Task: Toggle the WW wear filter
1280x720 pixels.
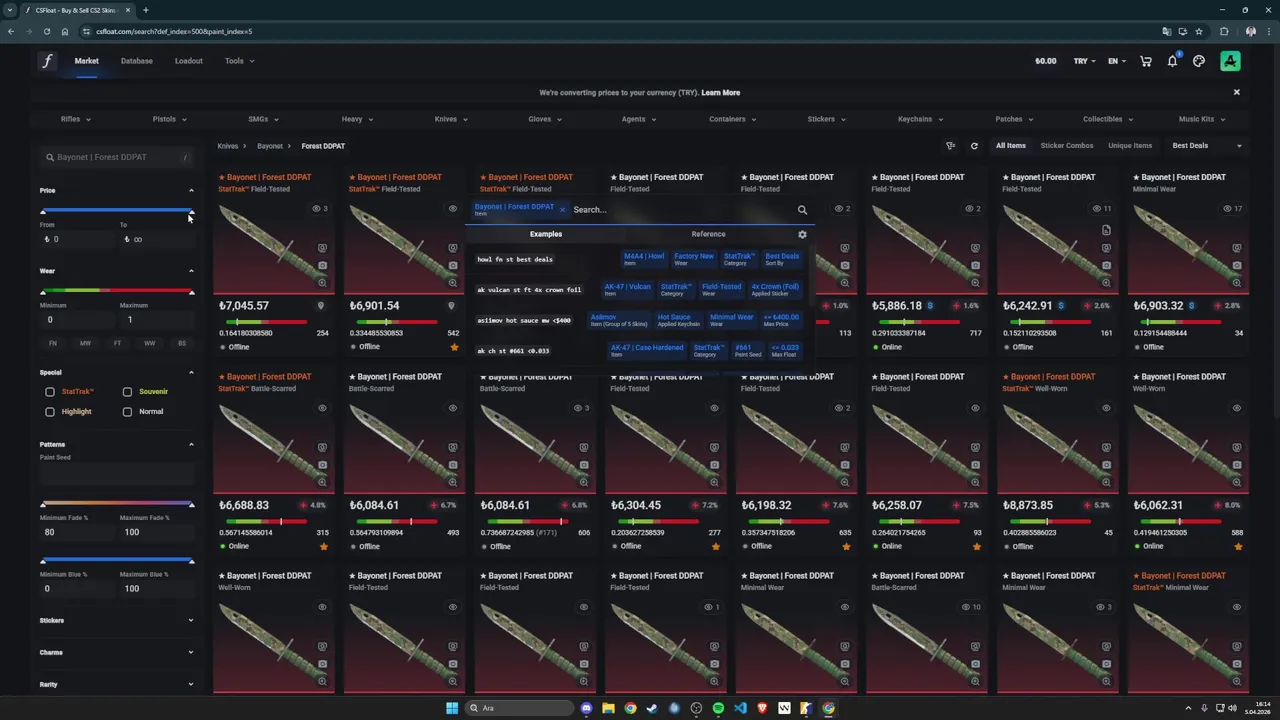Action: (x=149, y=343)
